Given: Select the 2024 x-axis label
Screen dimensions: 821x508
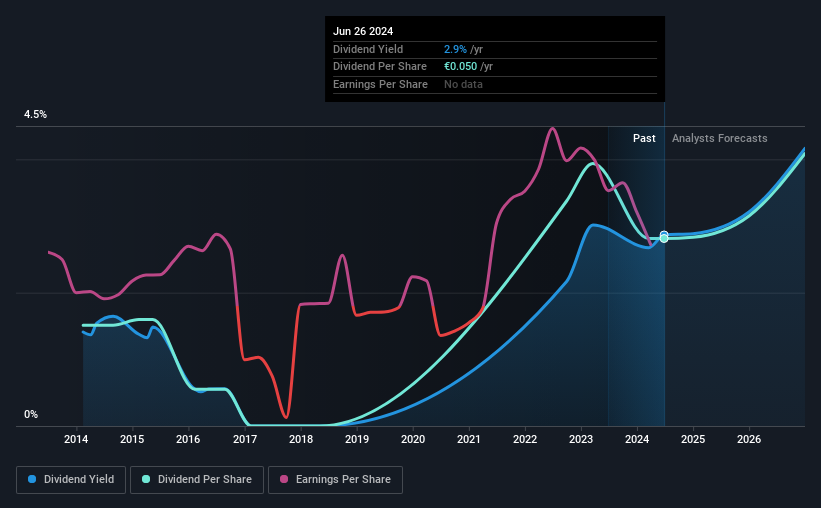Looking at the screenshot, I should (637, 439).
